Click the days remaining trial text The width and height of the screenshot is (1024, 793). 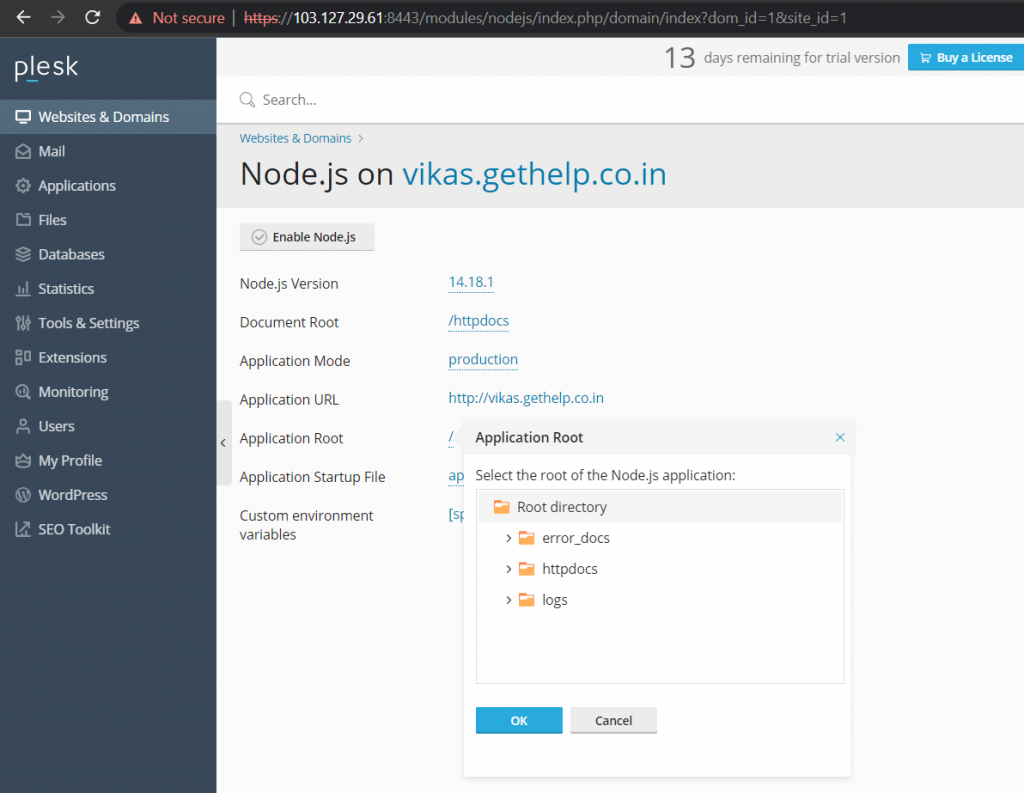pyautogui.click(x=782, y=57)
